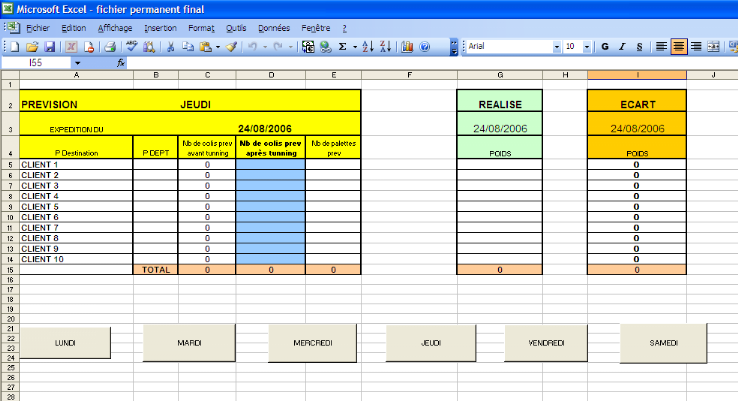Activate the Format Painter brush
The image size is (738, 401).
click(231, 47)
